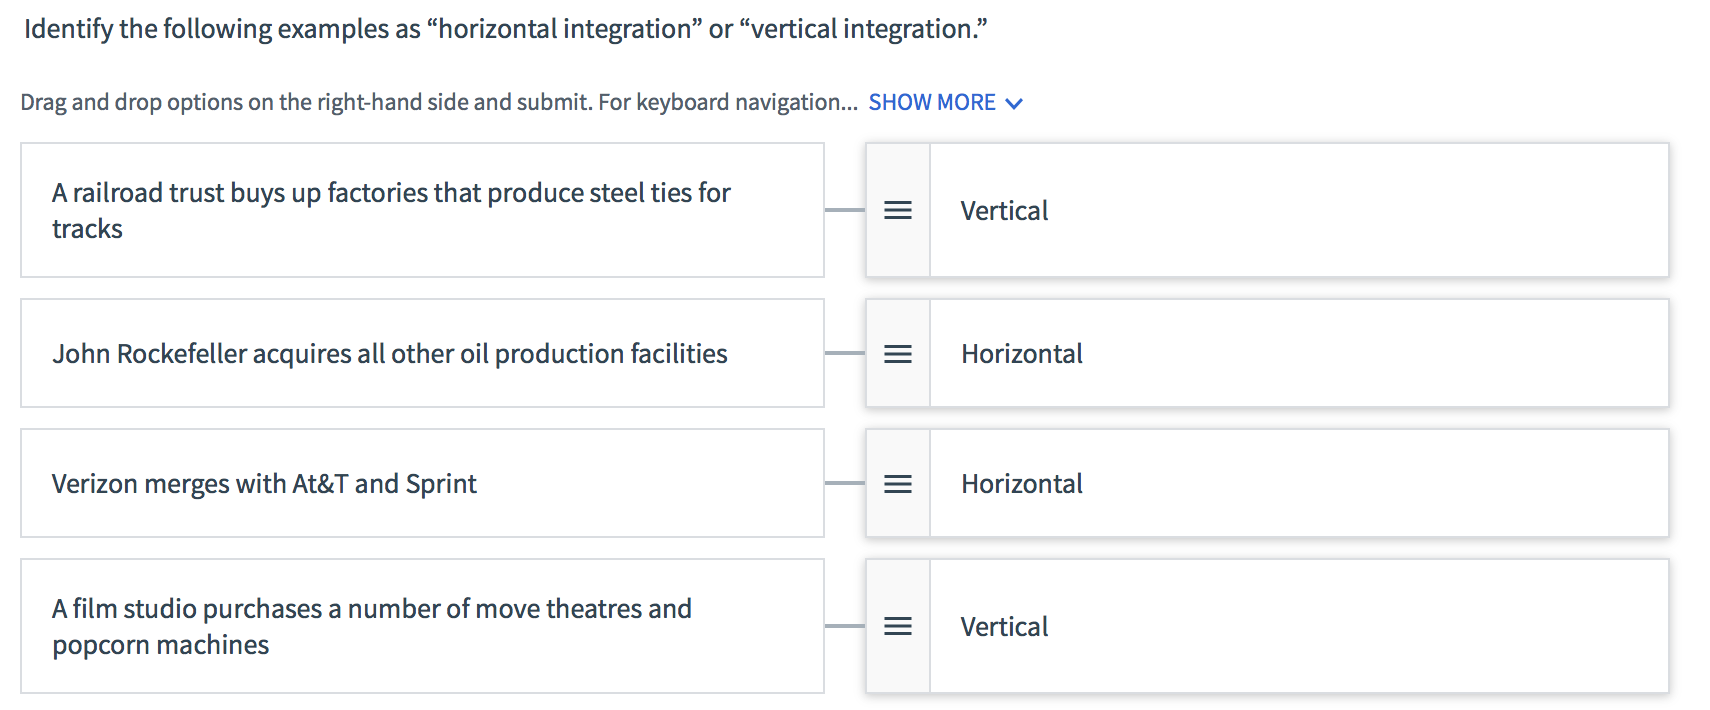The width and height of the screenshot is (1710, 710).
Task: Click the John Rockefeller oil facilities prompt box
Action: click(x=422, y=353)
